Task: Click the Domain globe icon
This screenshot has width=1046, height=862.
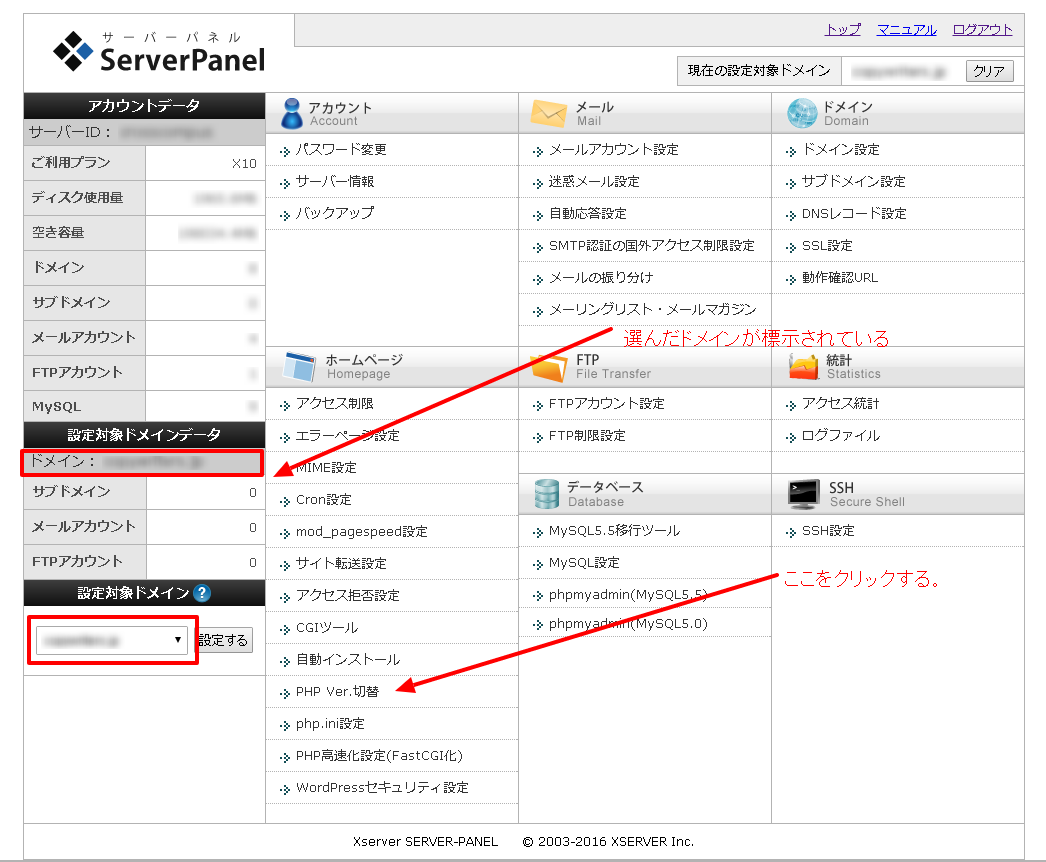Action: [x=802, y=113]
